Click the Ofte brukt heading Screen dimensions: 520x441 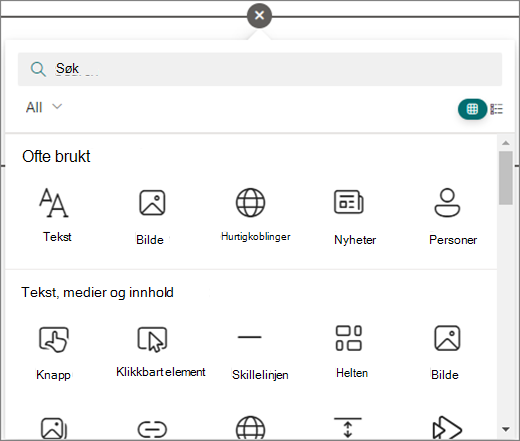pyautogui.click(x=56, y=156)
